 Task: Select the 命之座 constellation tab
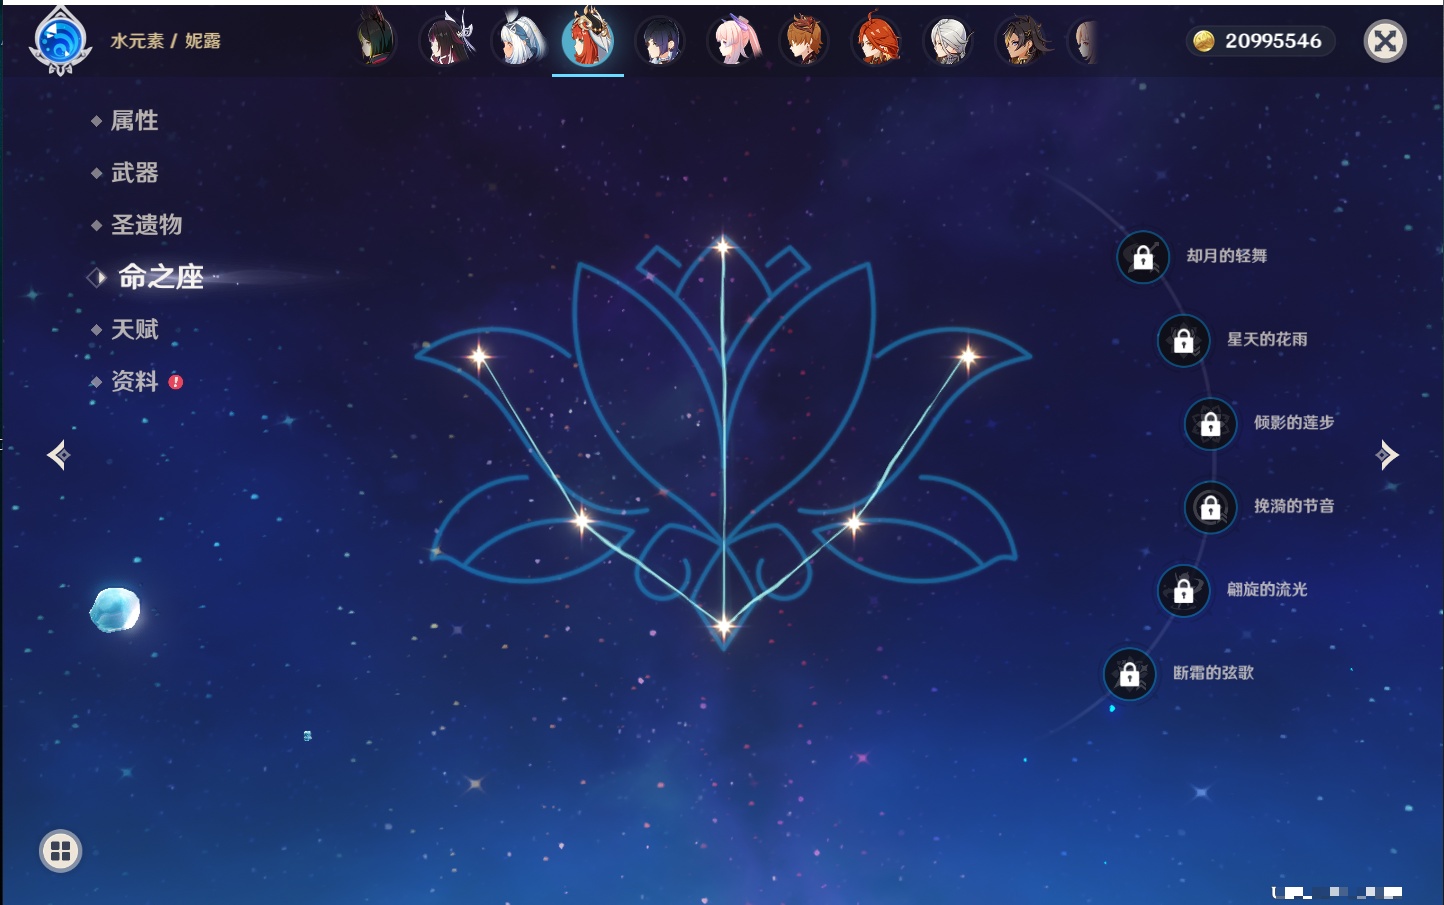[160, 277]
